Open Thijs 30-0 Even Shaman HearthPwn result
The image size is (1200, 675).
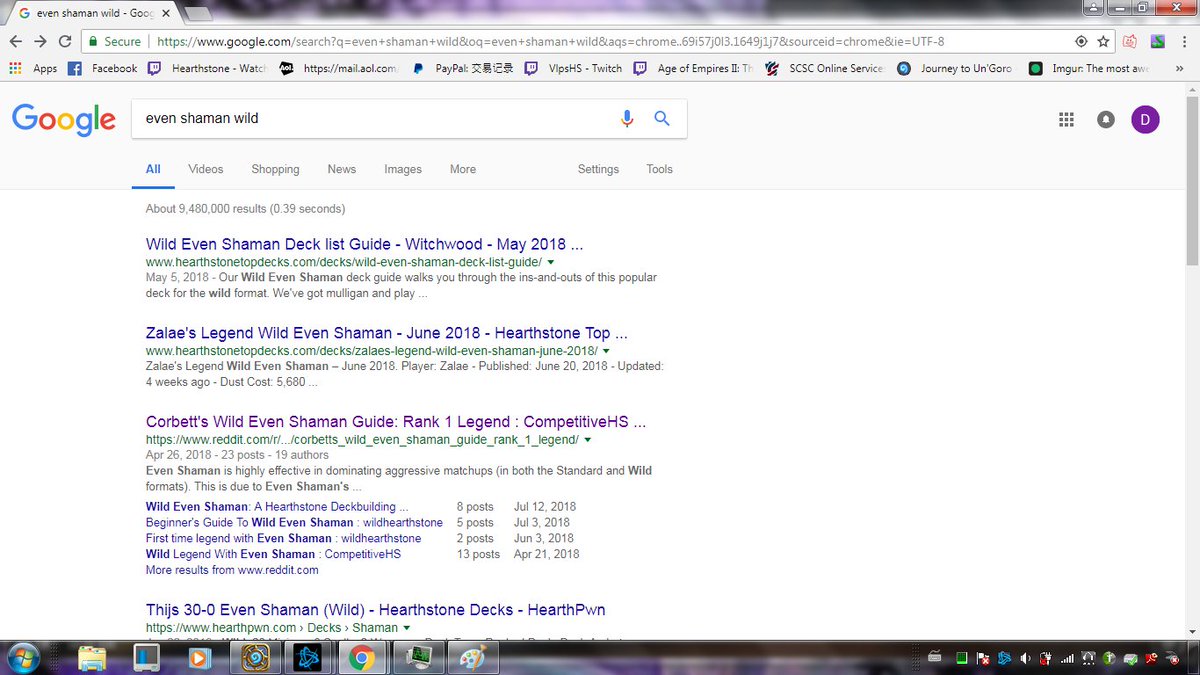375,610
